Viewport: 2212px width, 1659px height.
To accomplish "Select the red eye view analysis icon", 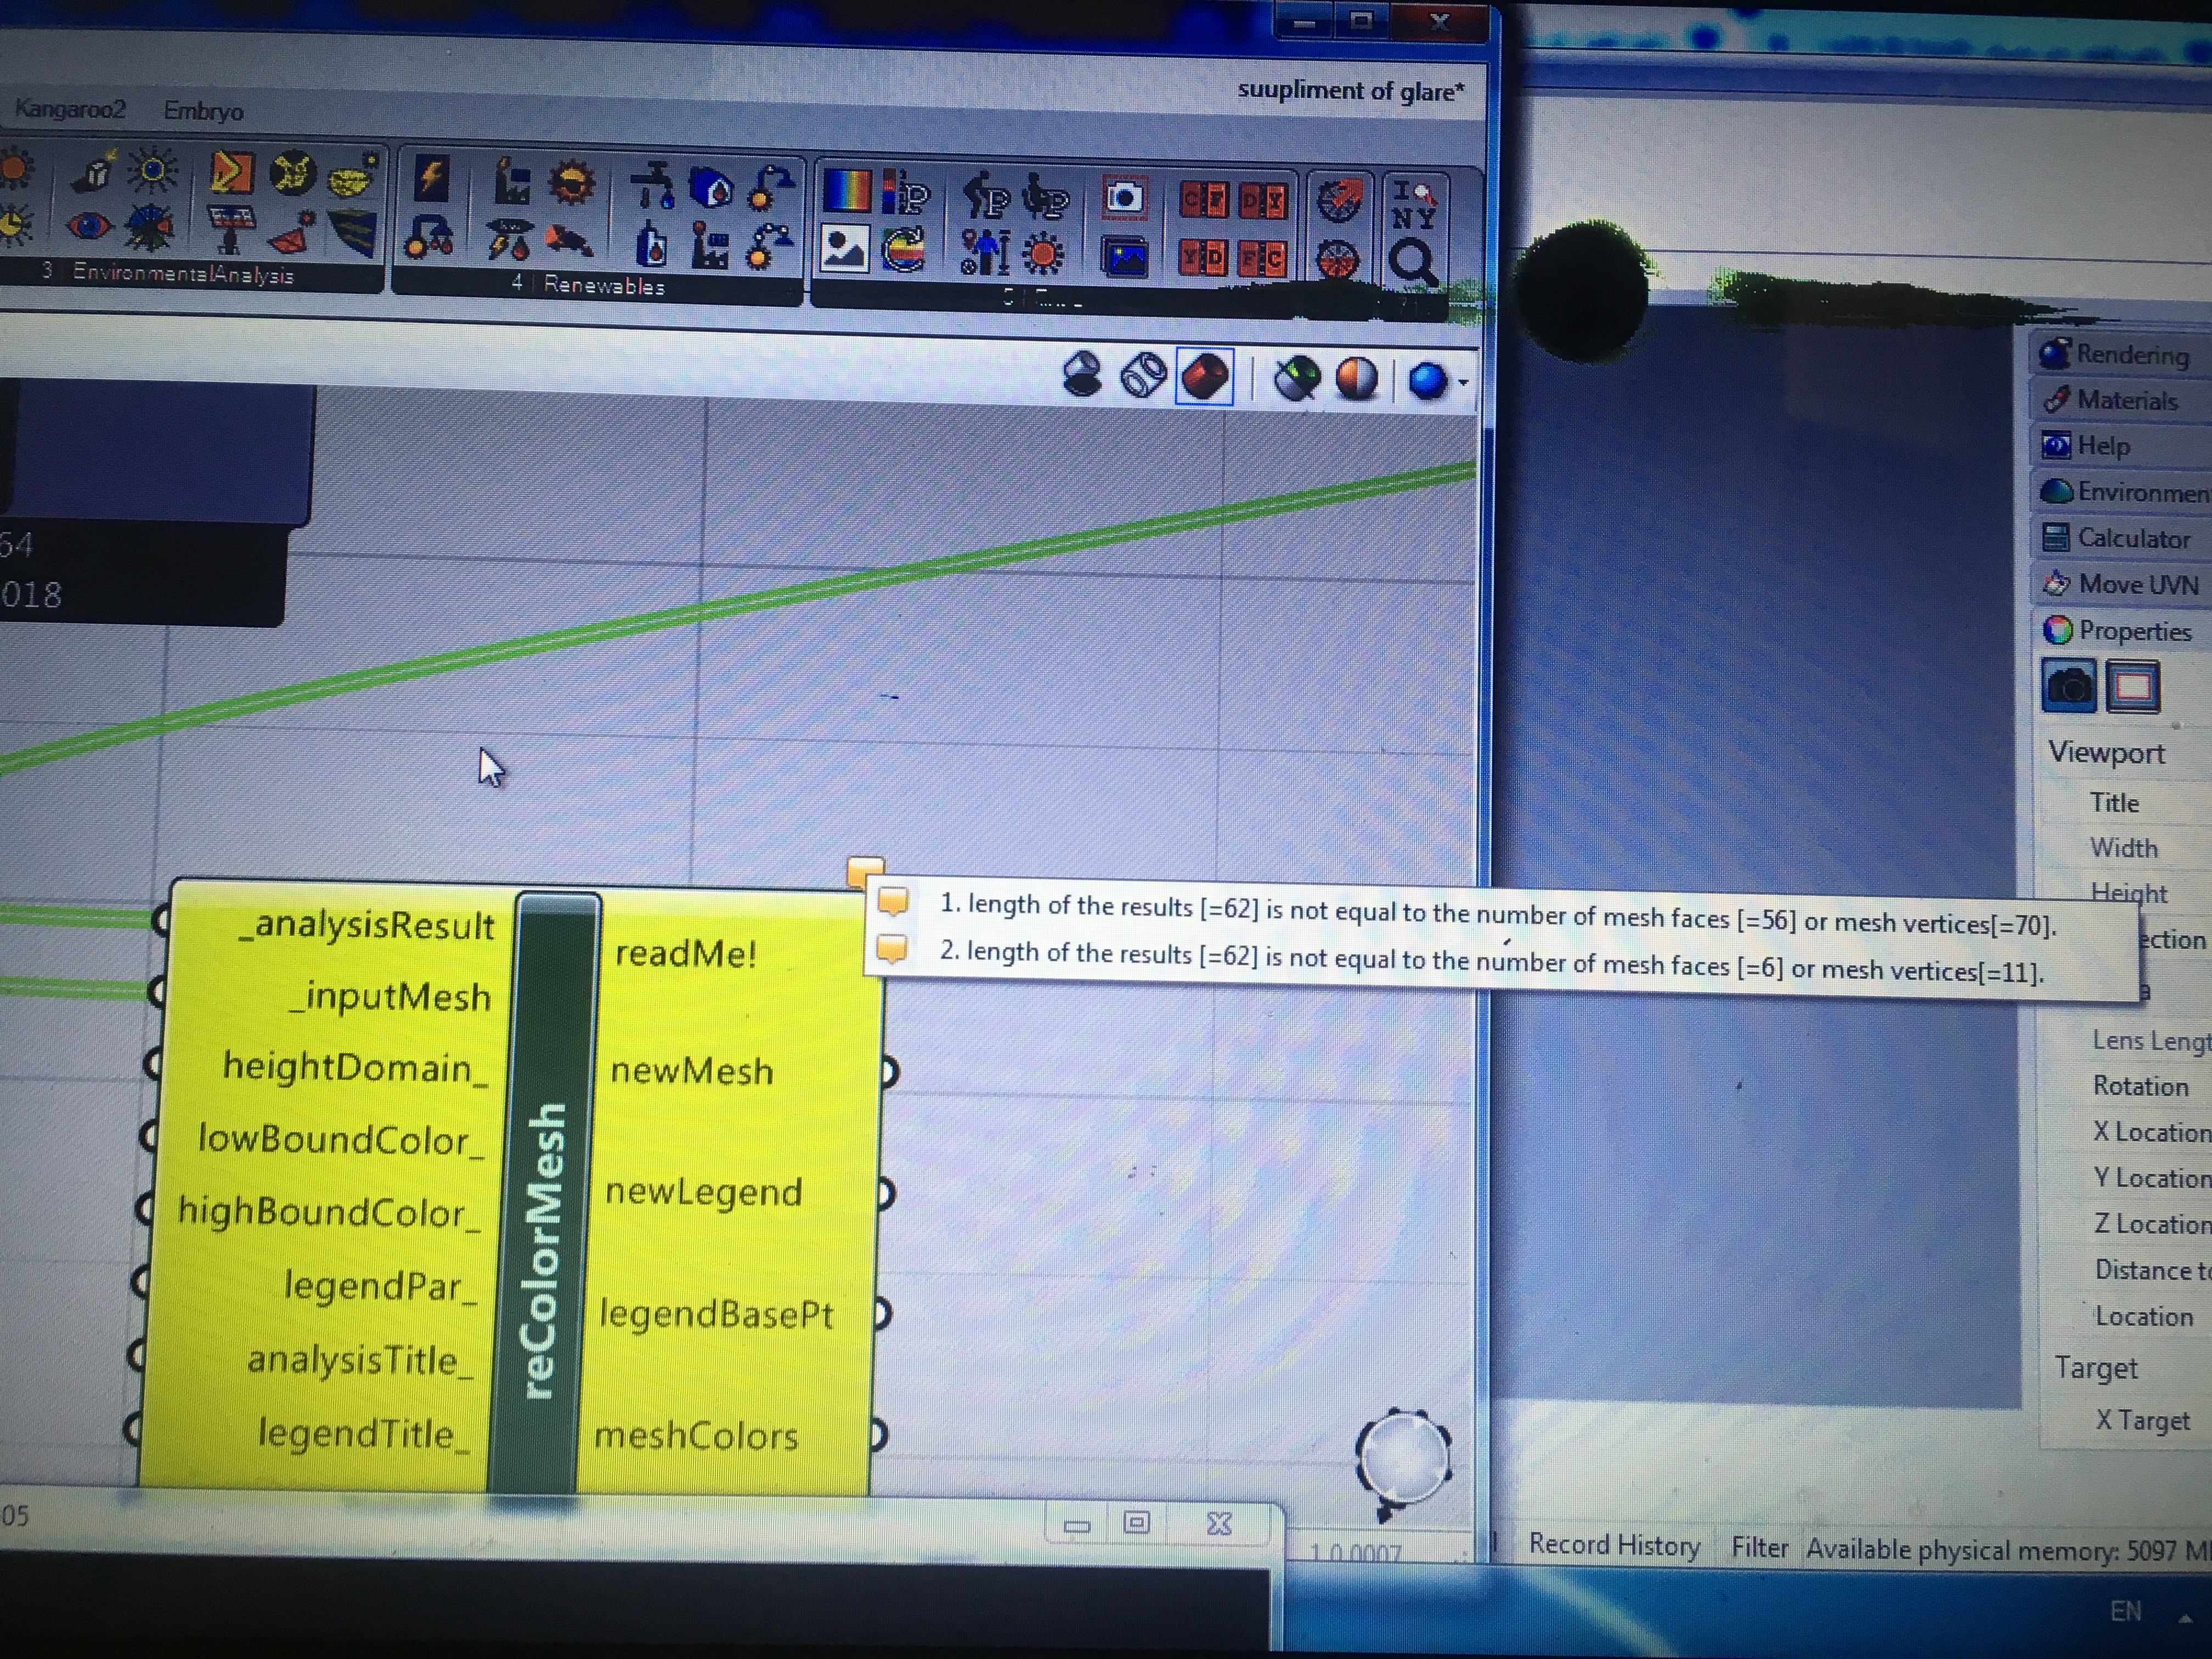I will coord(89,226).
